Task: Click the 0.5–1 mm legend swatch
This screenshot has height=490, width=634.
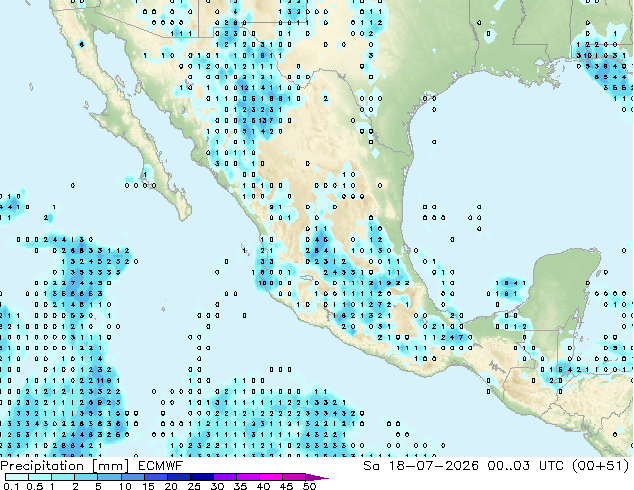Action: [x=40, y=477]
